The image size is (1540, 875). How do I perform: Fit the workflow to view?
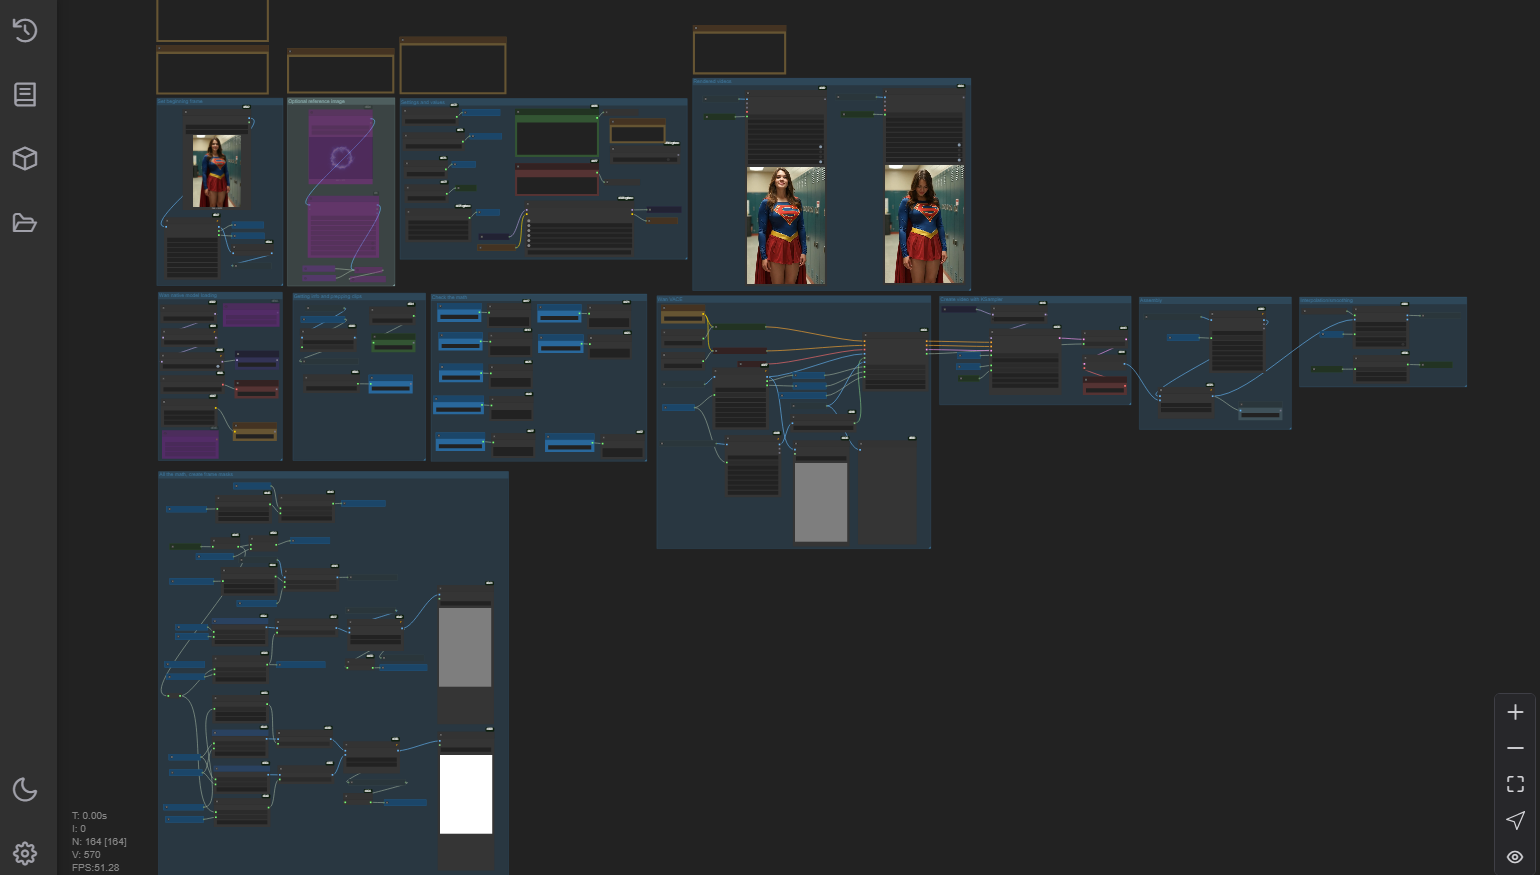1515,784
